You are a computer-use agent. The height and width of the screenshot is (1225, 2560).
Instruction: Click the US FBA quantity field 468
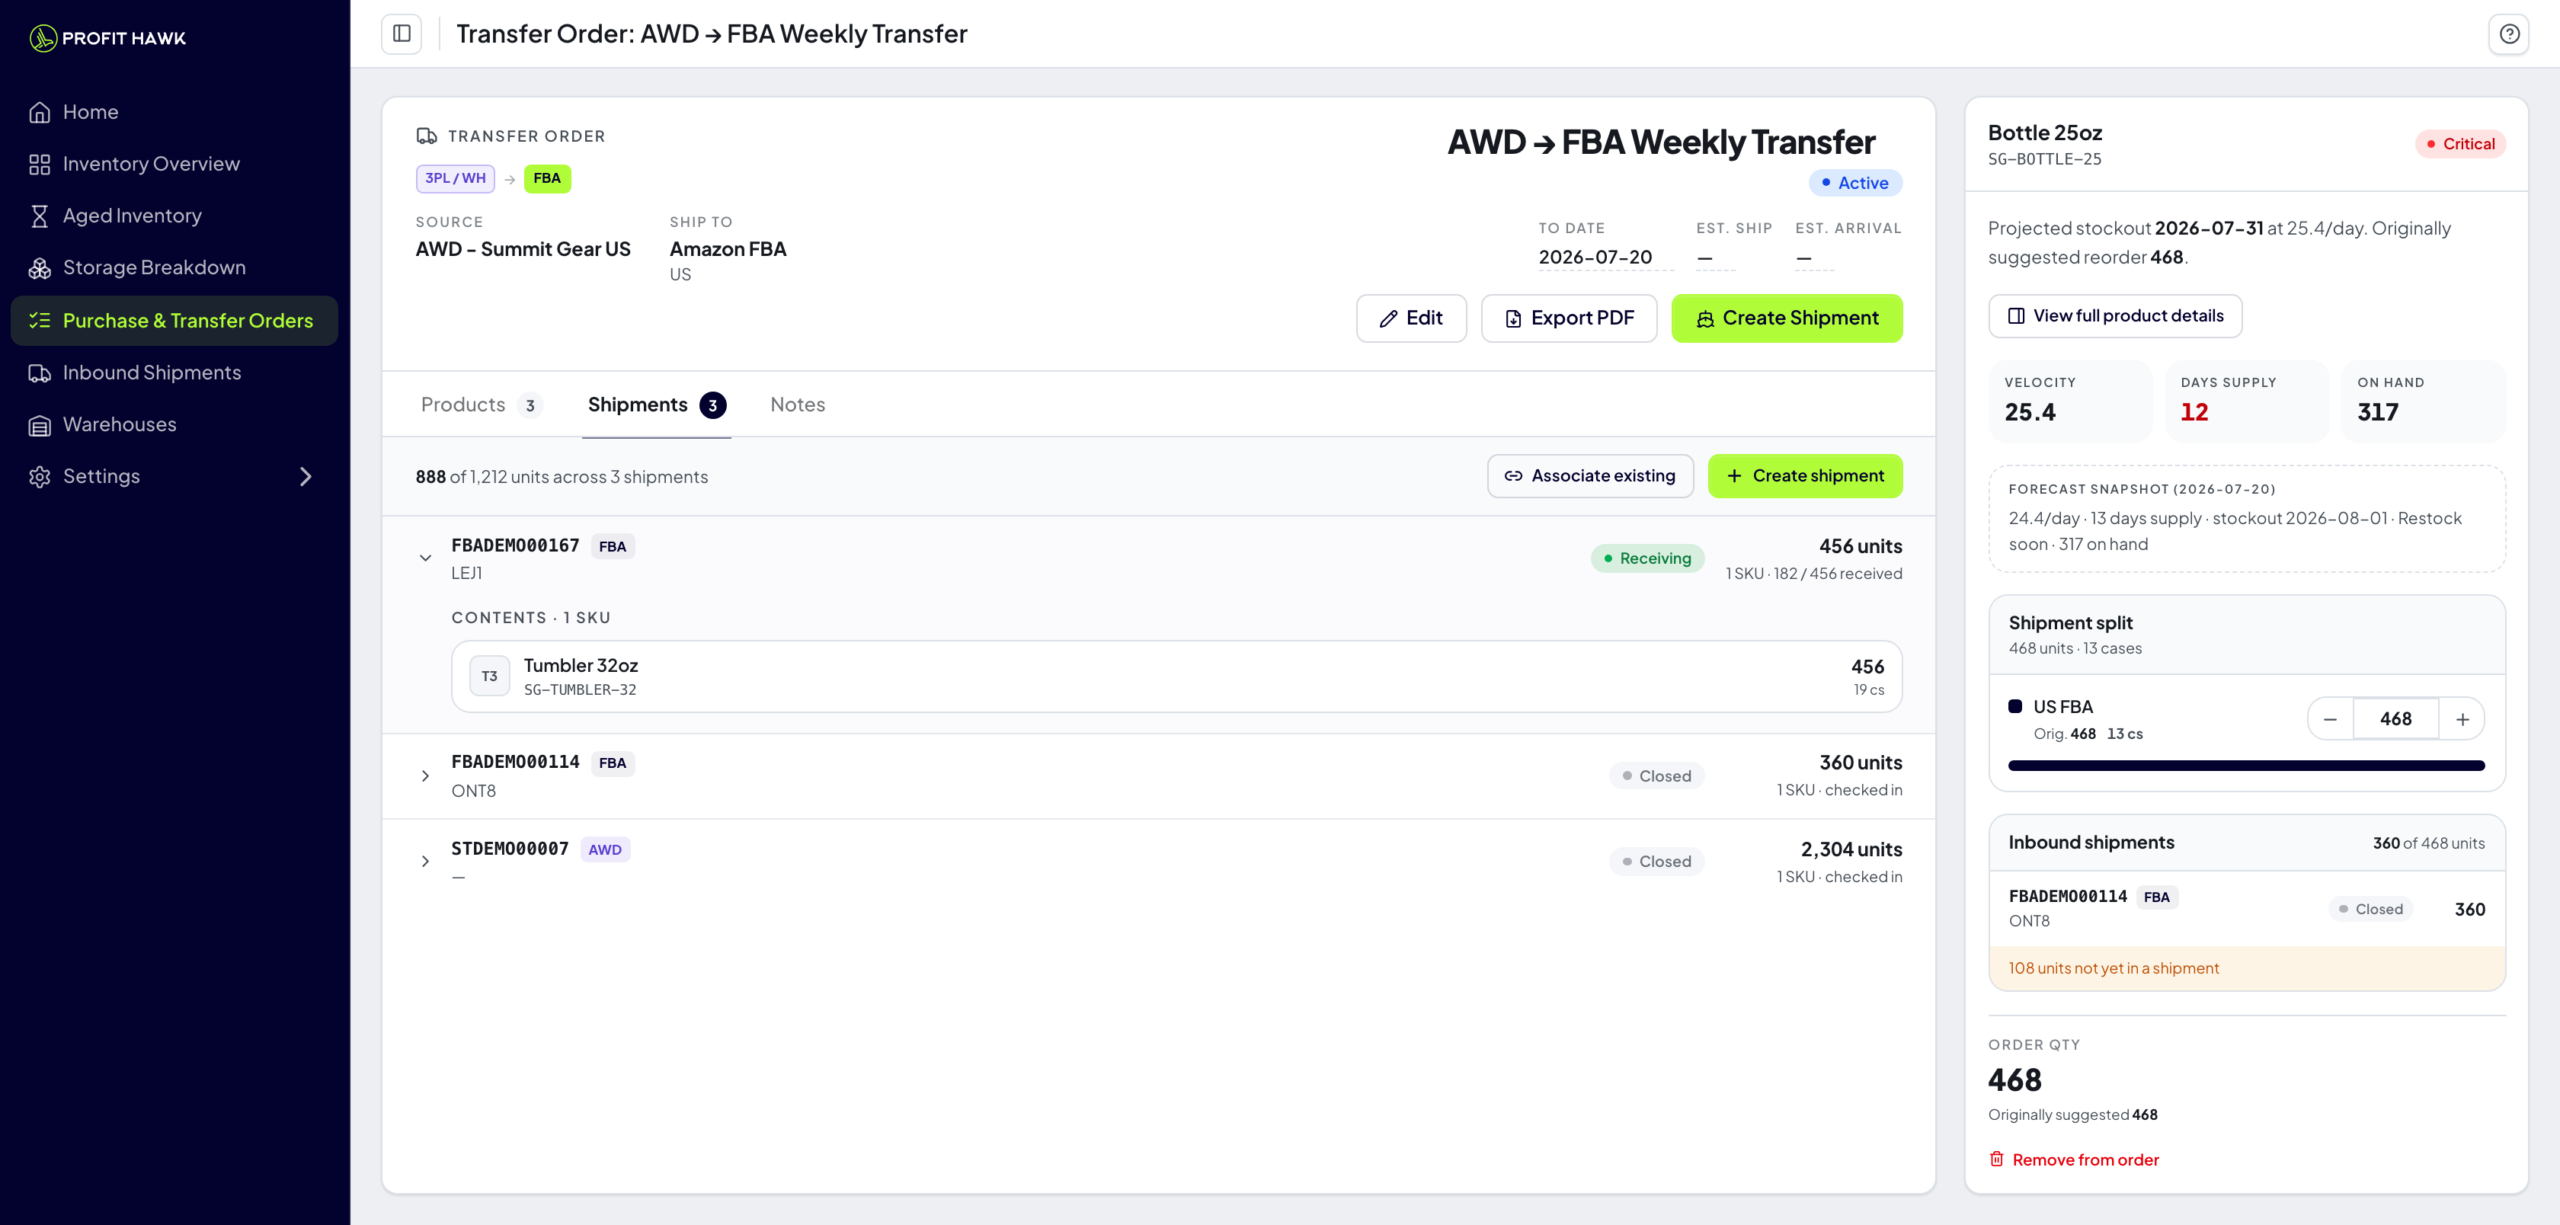2396,720
